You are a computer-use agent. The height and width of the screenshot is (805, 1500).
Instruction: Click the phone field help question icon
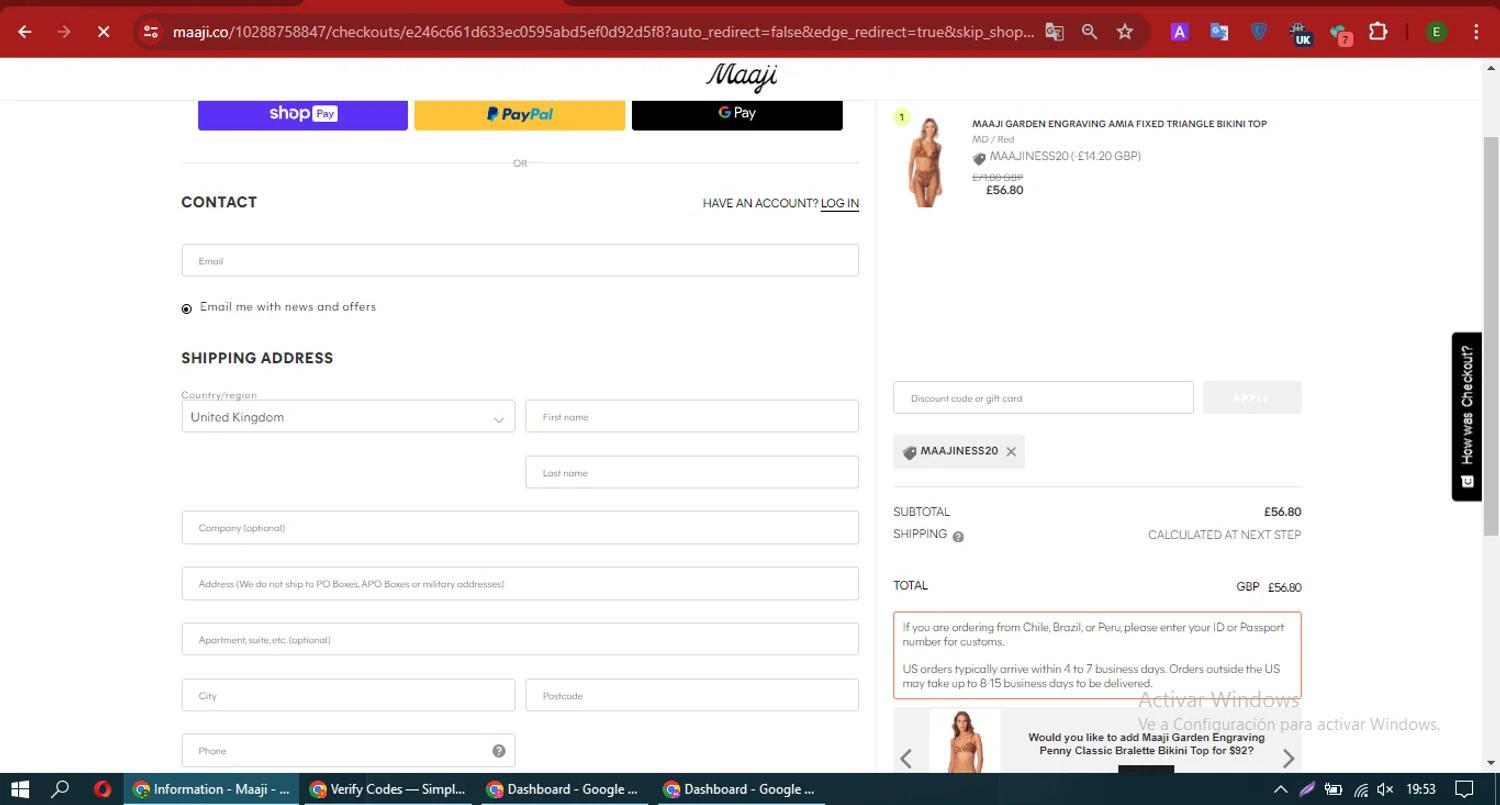coord(498,751)
